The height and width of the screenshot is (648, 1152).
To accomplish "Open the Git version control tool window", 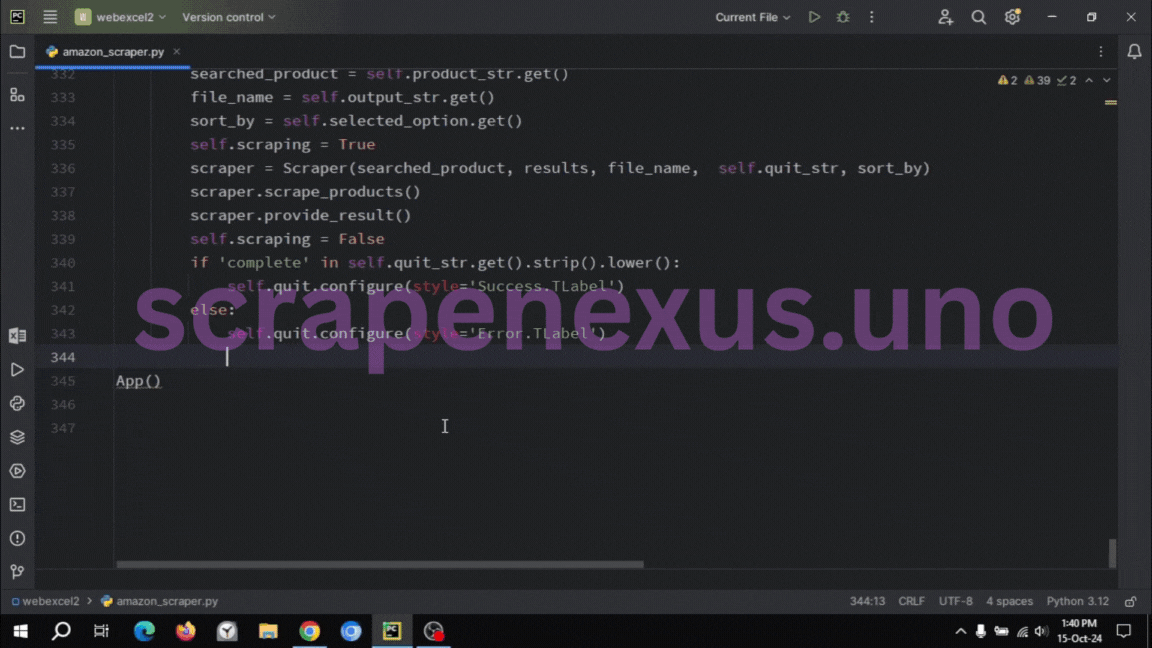I will [x=17, y=572].
